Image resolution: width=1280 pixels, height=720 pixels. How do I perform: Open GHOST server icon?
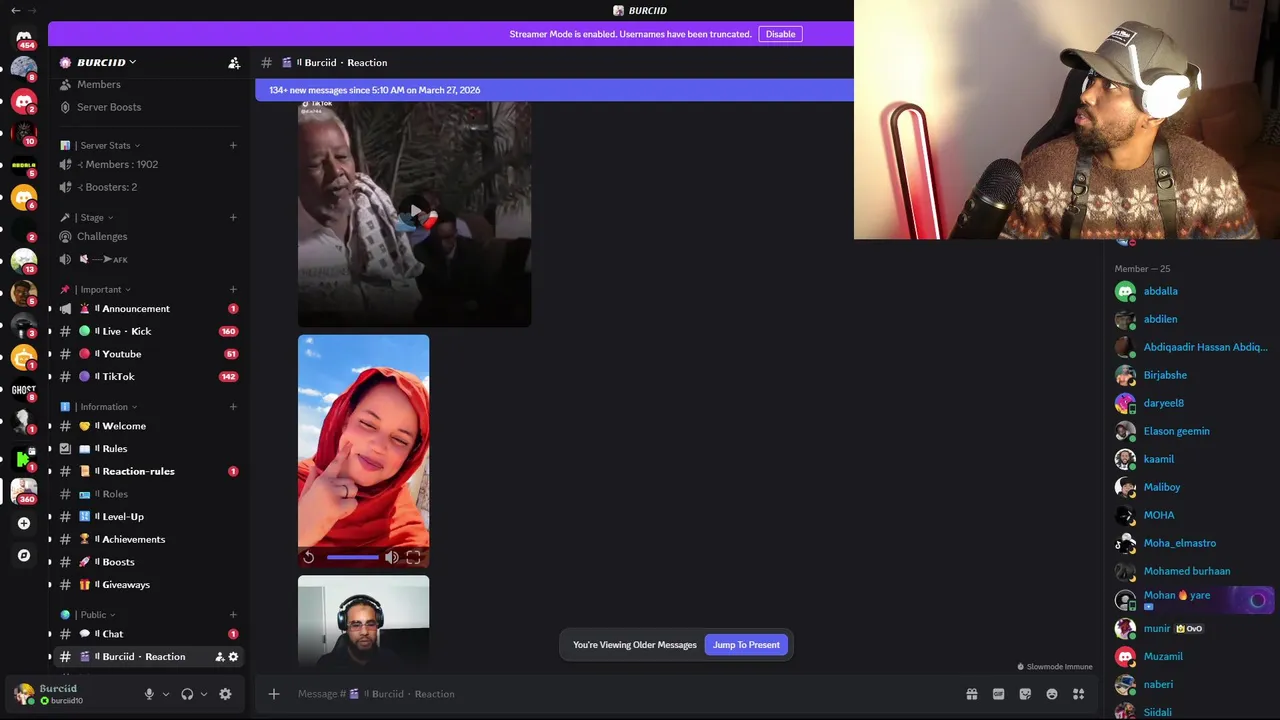click(24, 391)
